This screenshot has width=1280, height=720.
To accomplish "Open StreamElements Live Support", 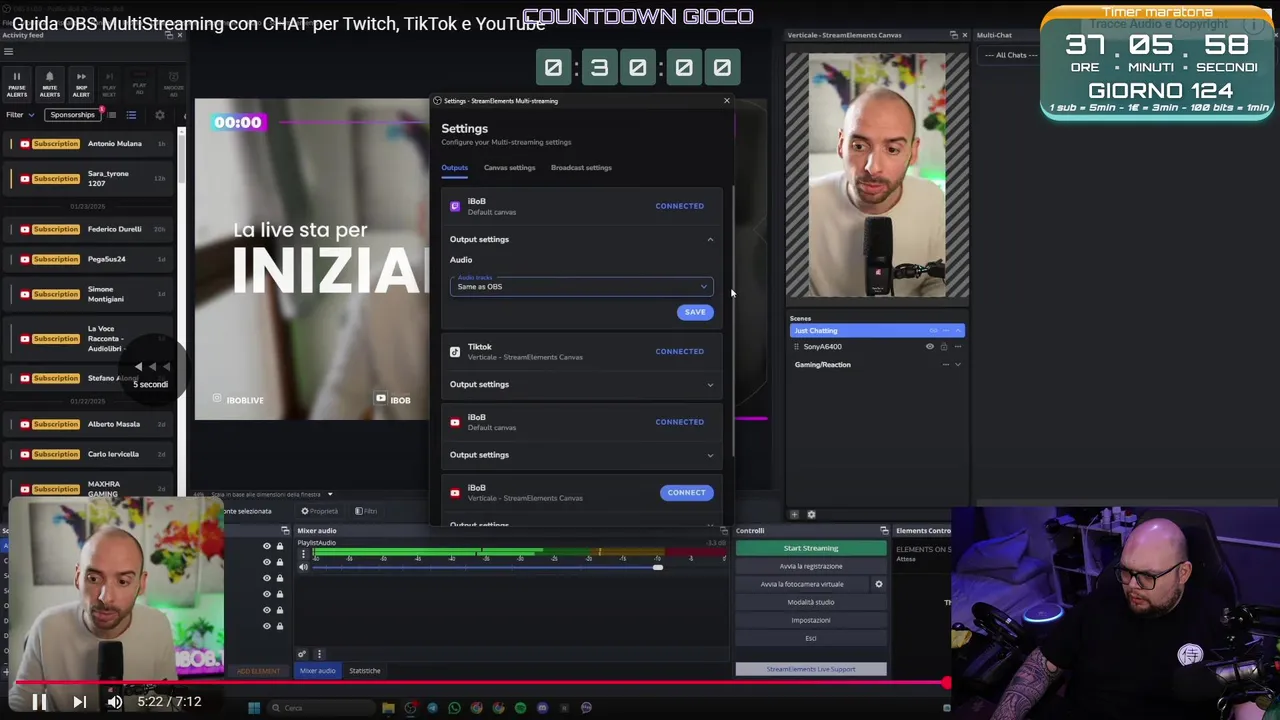I will (x=811, y=669).
